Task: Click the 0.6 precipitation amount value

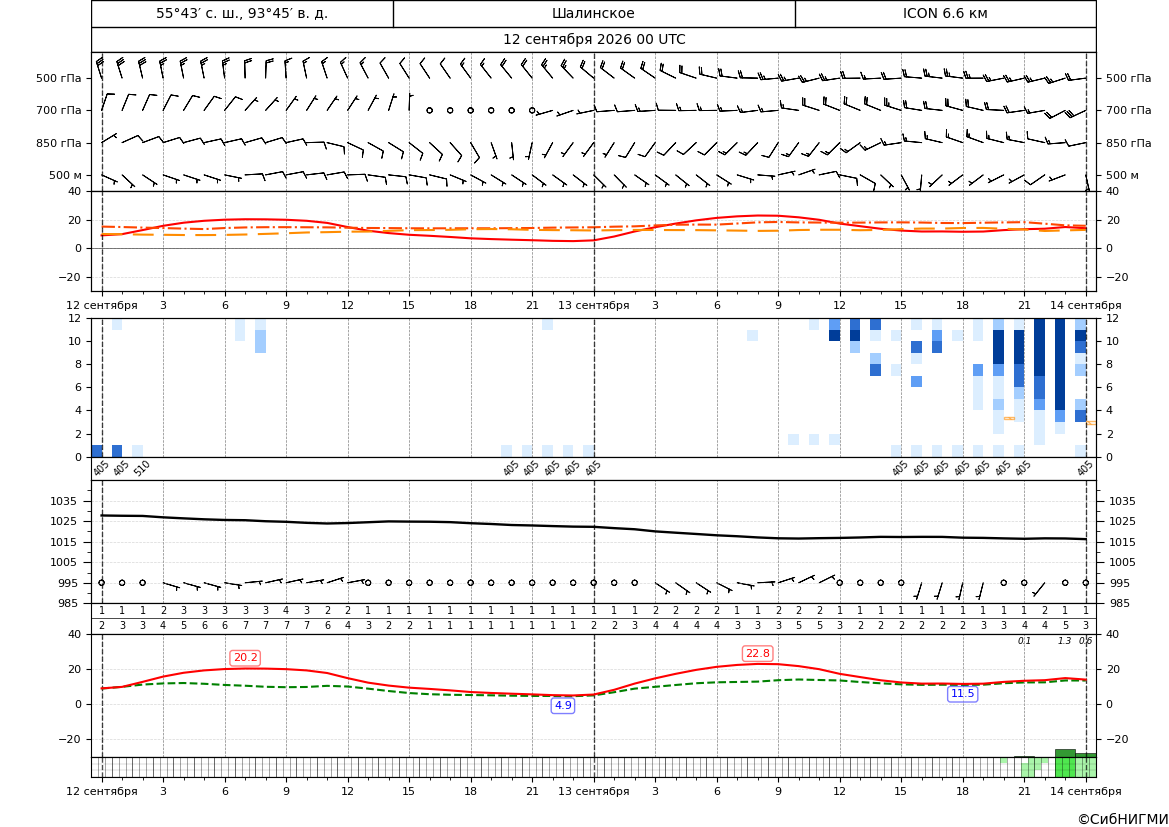Action: click(x=1086, y=641)
